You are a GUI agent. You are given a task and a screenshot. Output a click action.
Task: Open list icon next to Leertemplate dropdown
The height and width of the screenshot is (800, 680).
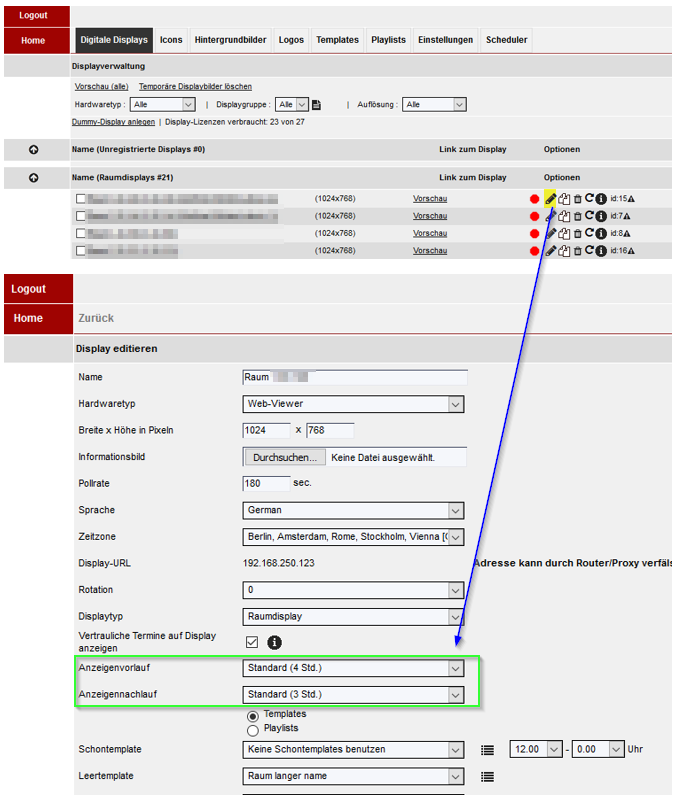[x=487, y=777]
